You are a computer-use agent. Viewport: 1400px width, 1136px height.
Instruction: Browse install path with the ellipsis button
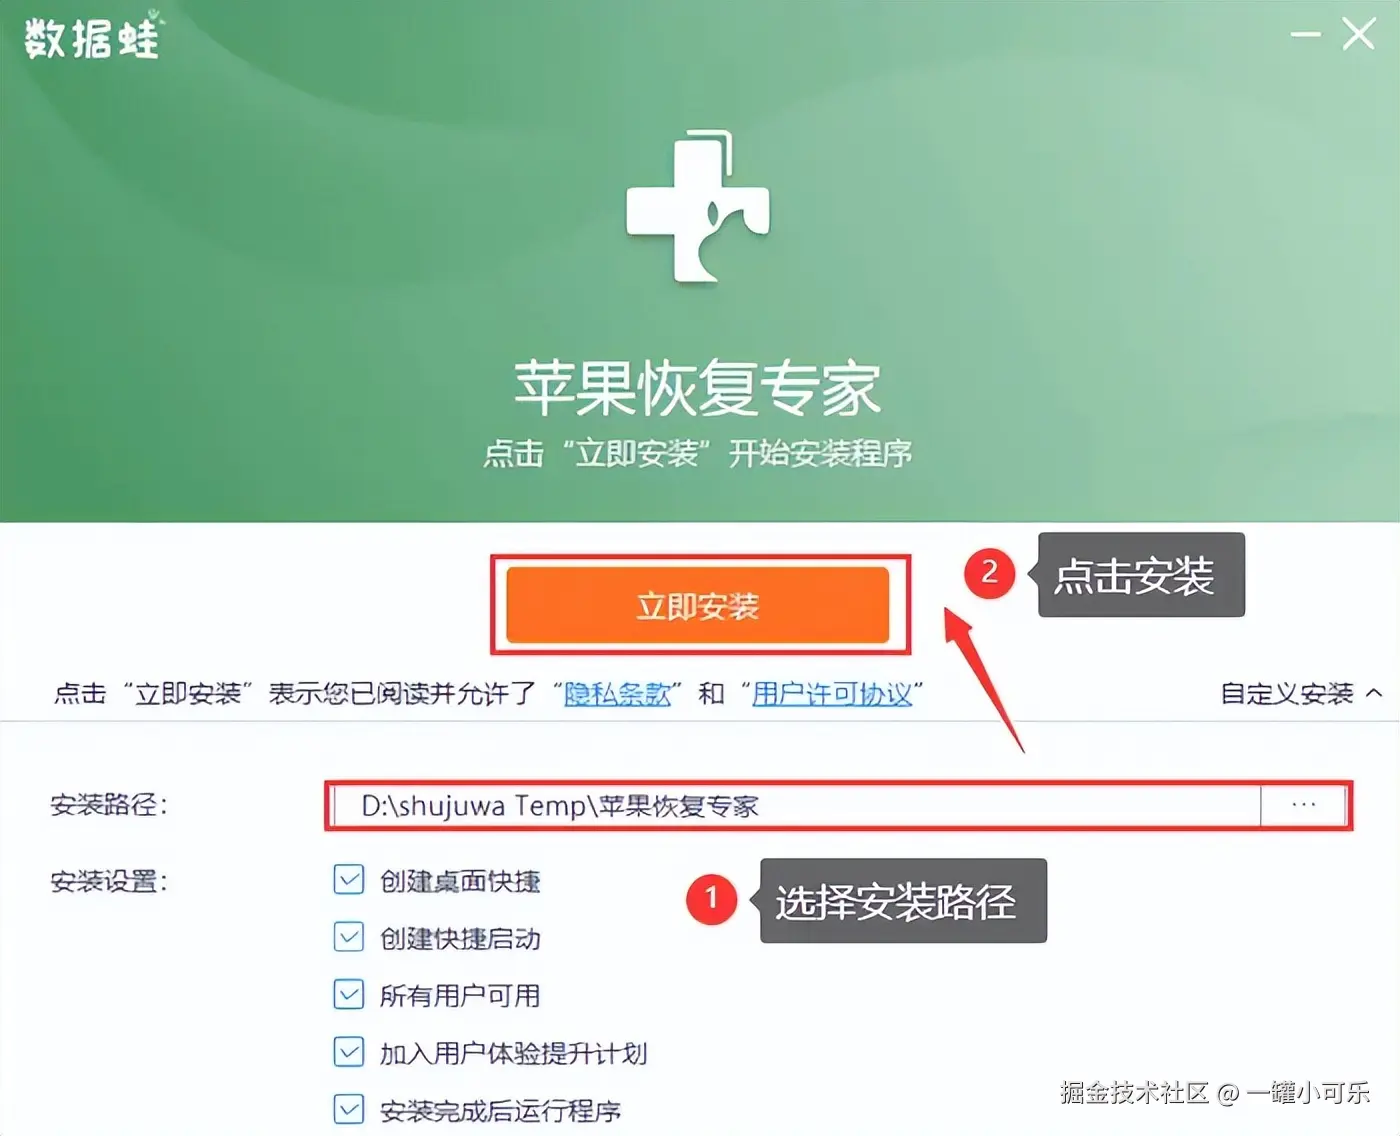pyautogui.click(x=1303, y=805)
